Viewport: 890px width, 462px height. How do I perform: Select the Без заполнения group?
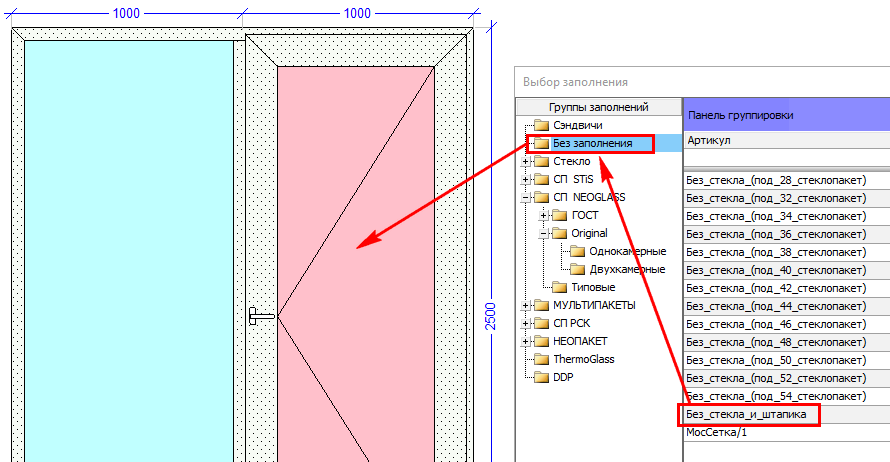[x=592, y=144]
